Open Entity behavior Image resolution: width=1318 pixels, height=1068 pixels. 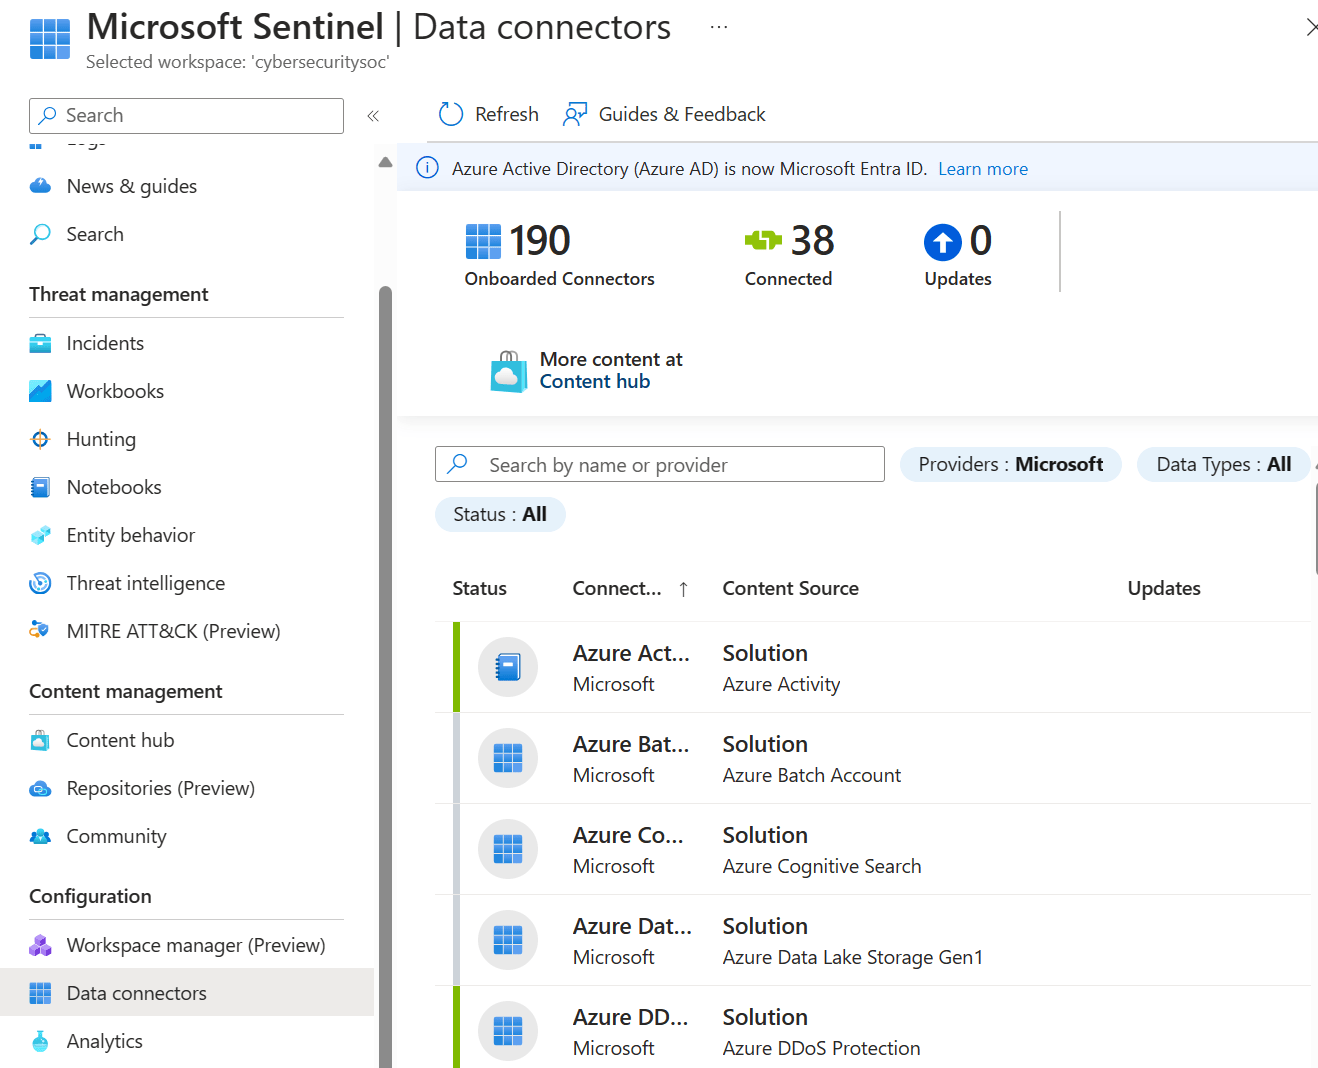(x=129, y=534)
